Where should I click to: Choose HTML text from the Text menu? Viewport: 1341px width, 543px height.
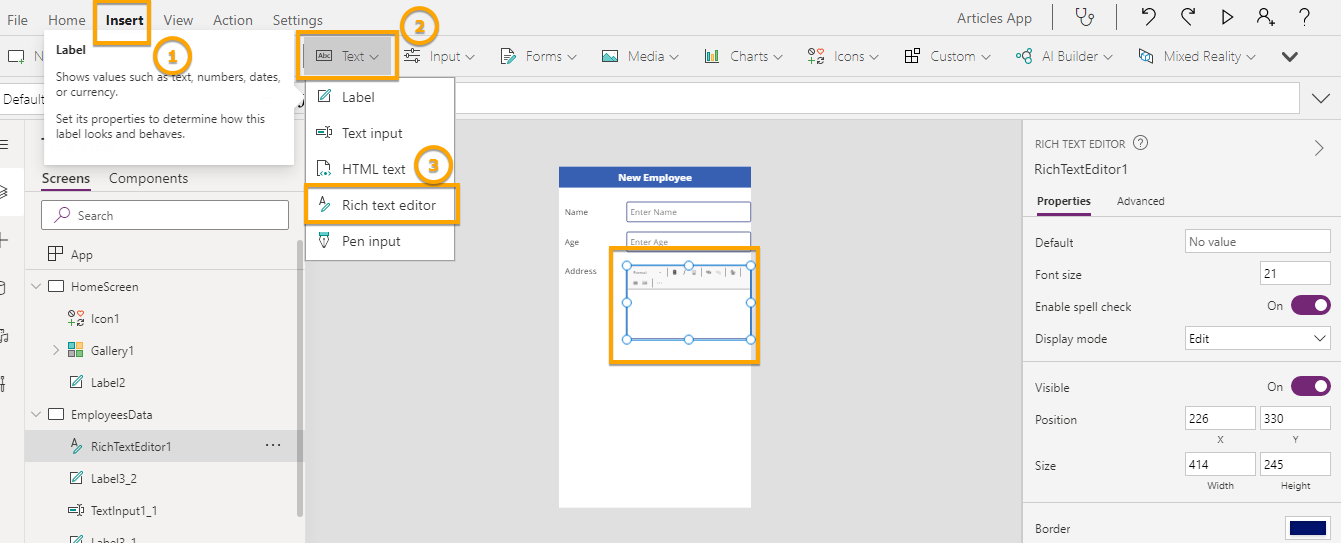click(380, 169)
